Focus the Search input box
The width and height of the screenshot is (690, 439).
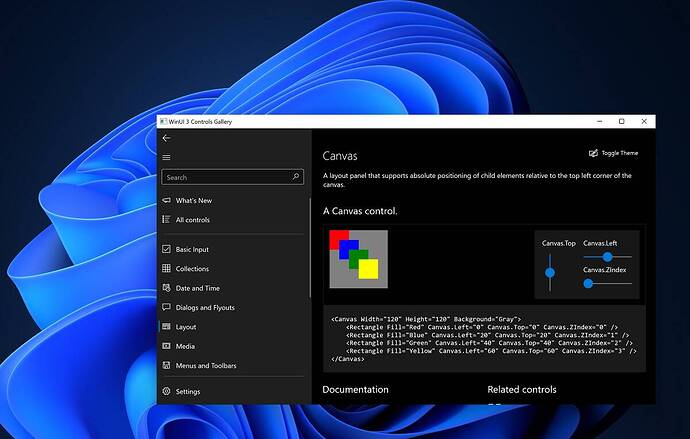226,177
